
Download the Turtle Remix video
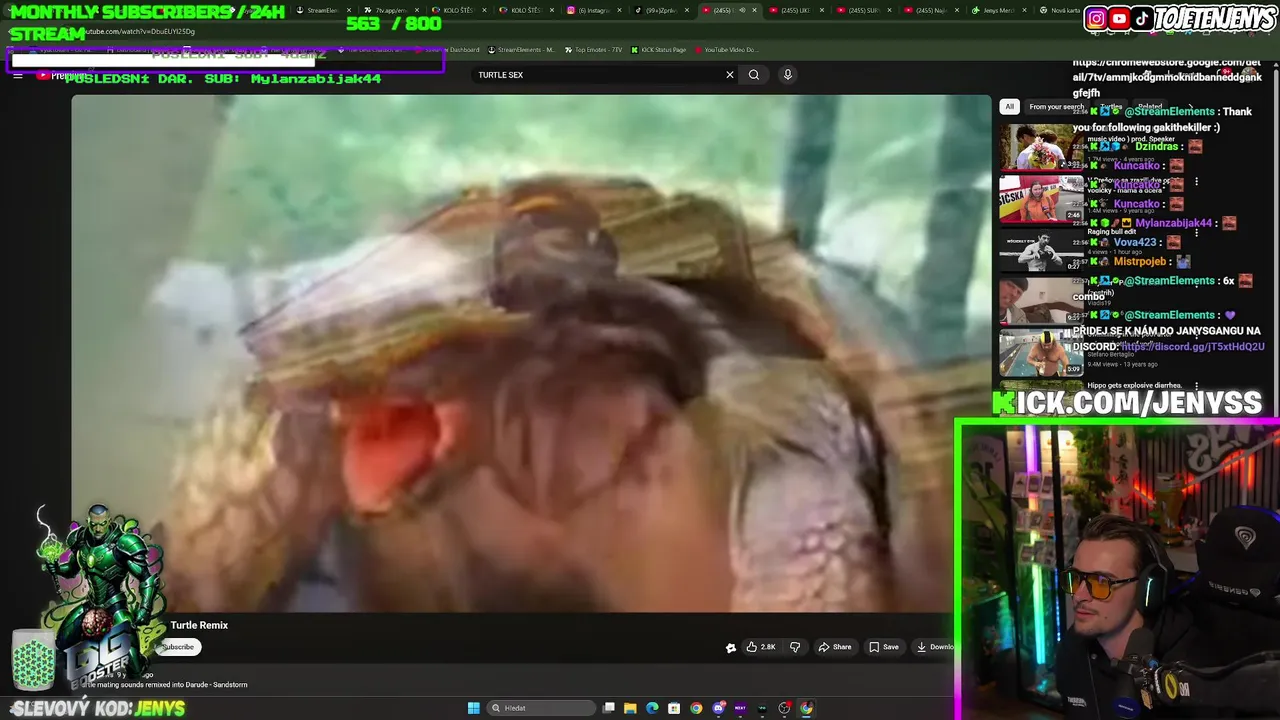coord(935,647)
